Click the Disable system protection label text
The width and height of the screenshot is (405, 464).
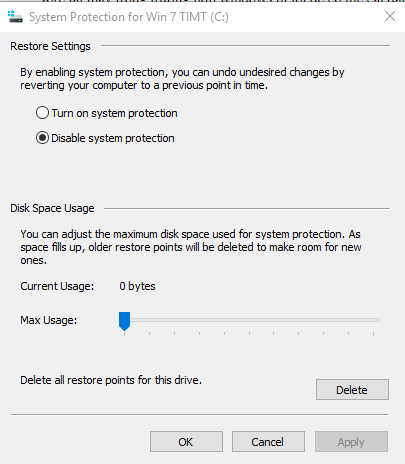[x=113, y=138]
